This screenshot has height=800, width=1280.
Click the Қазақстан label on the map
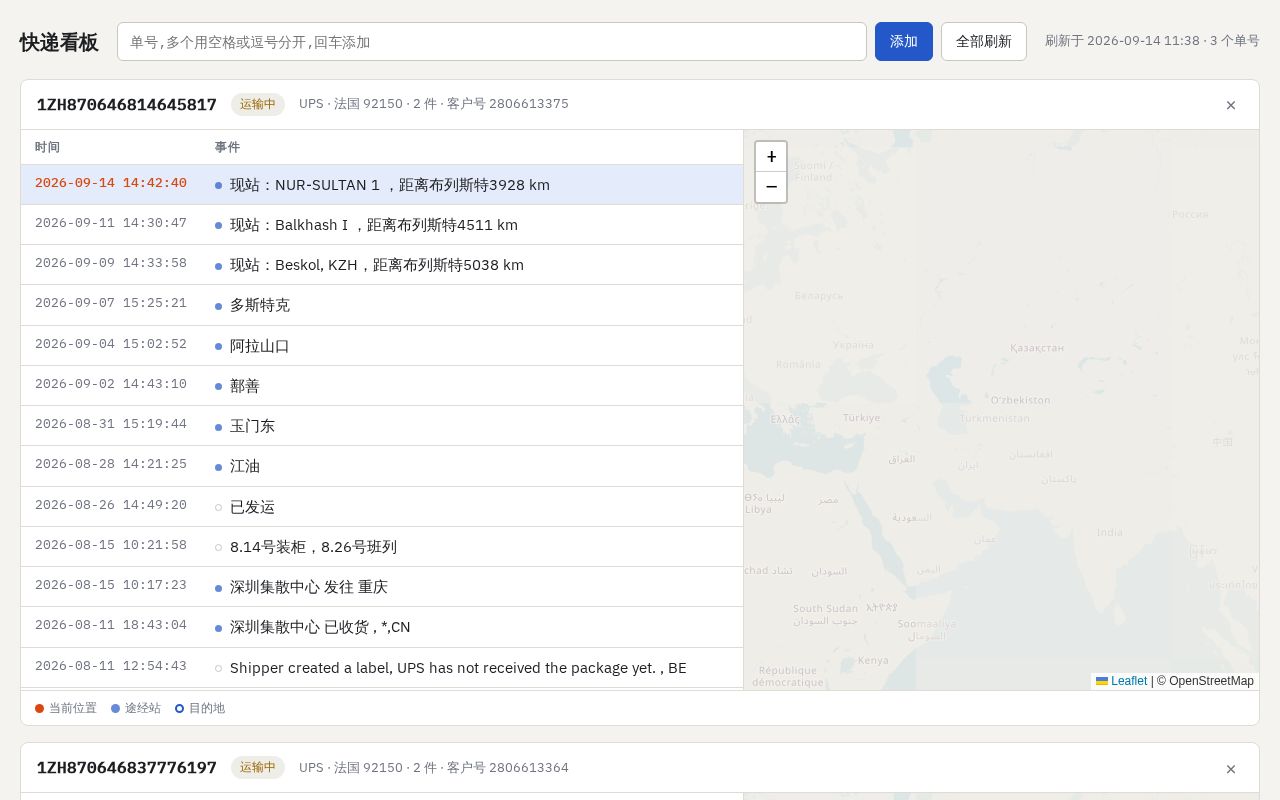click(1037, 348)
